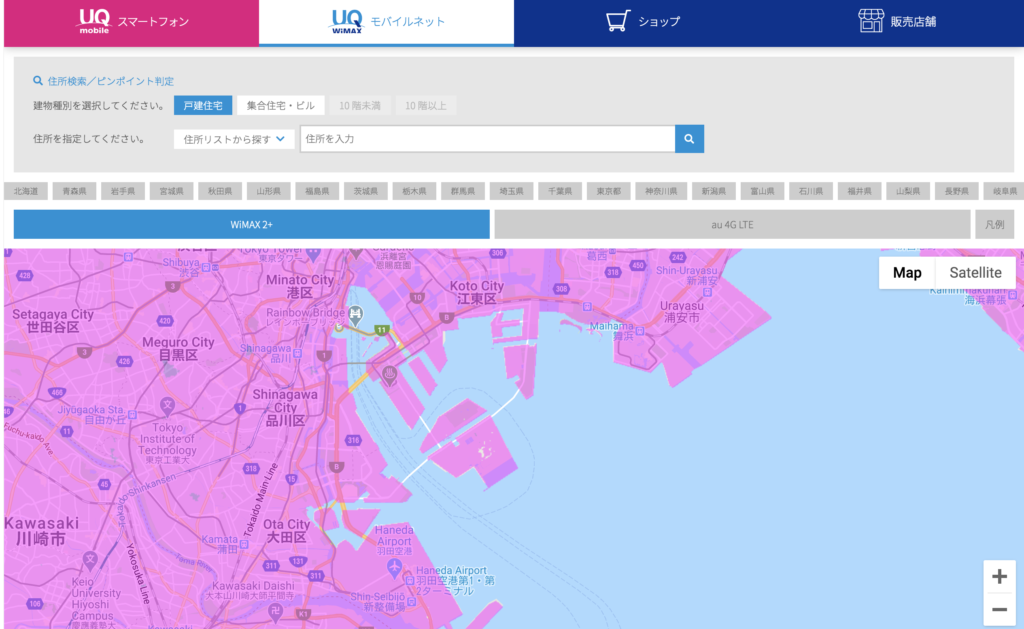
Task: Jump to 石川県 prefecture
Action: click(810, 191)
